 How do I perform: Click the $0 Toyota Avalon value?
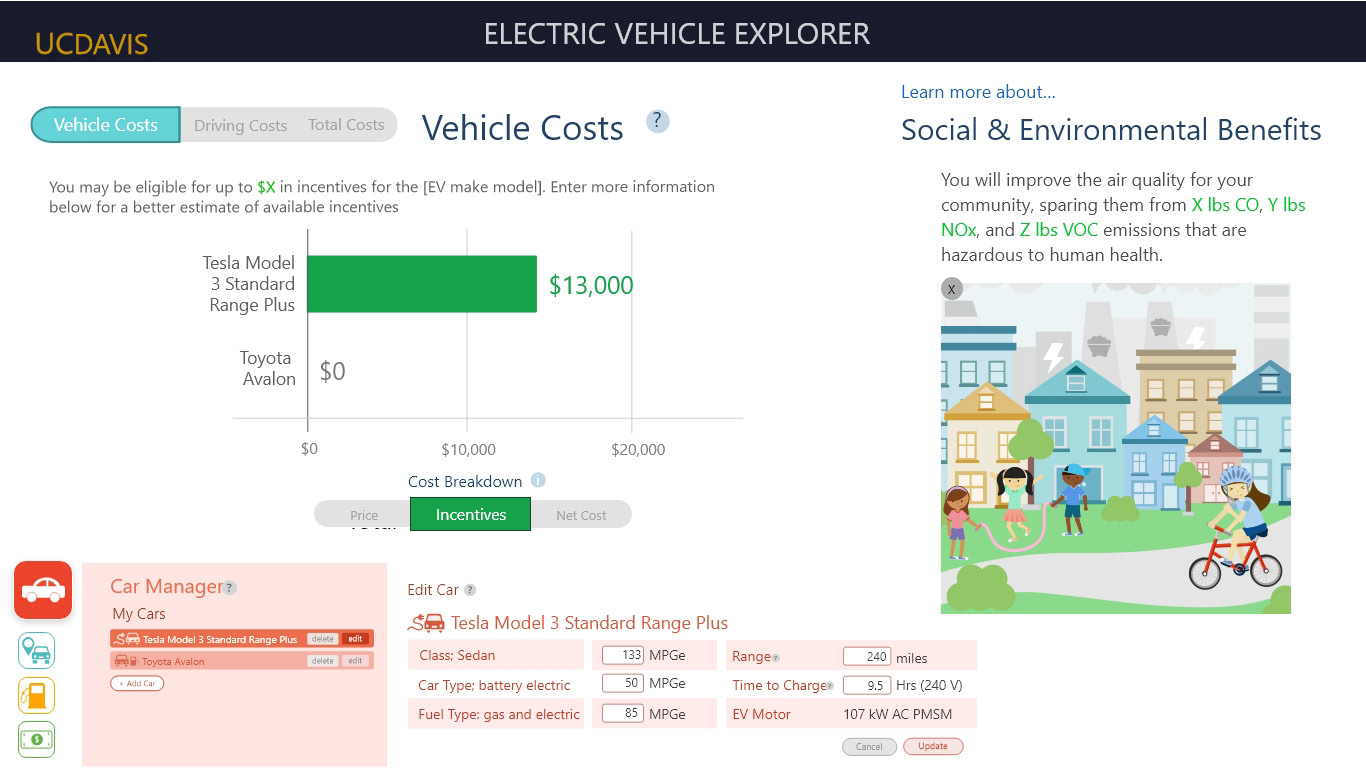332,371
